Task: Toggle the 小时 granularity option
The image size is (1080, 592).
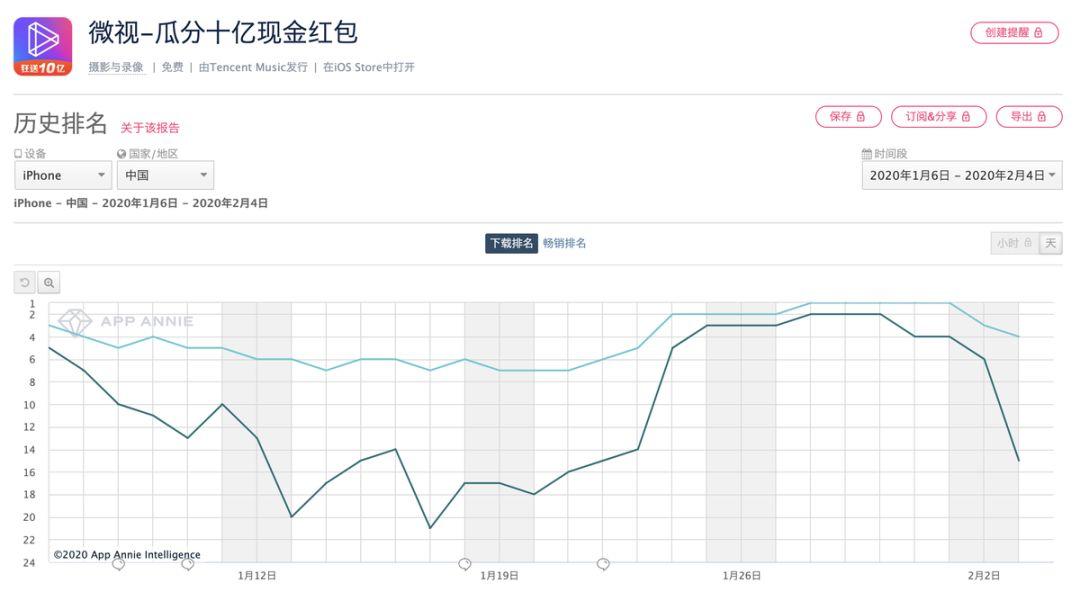Action: click(1014, 243)
